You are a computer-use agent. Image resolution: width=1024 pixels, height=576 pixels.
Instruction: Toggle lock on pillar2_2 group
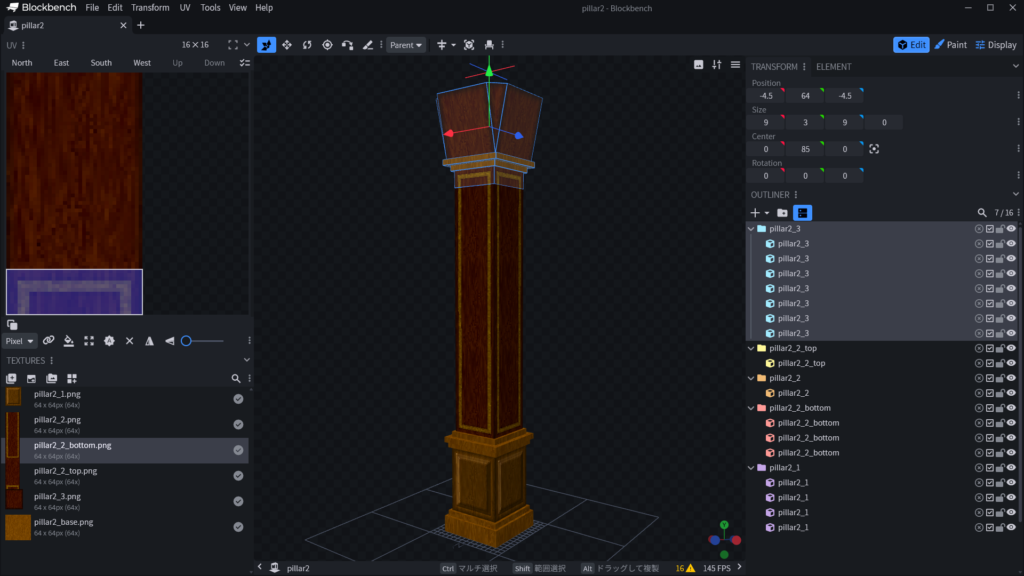(x=1000, y=378)
